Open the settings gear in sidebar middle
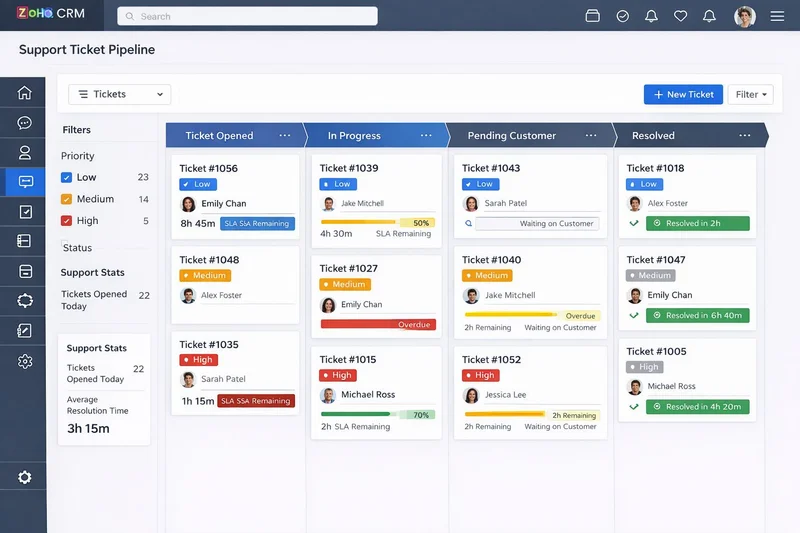The image size is (800, 533). (x=25, y=361)
